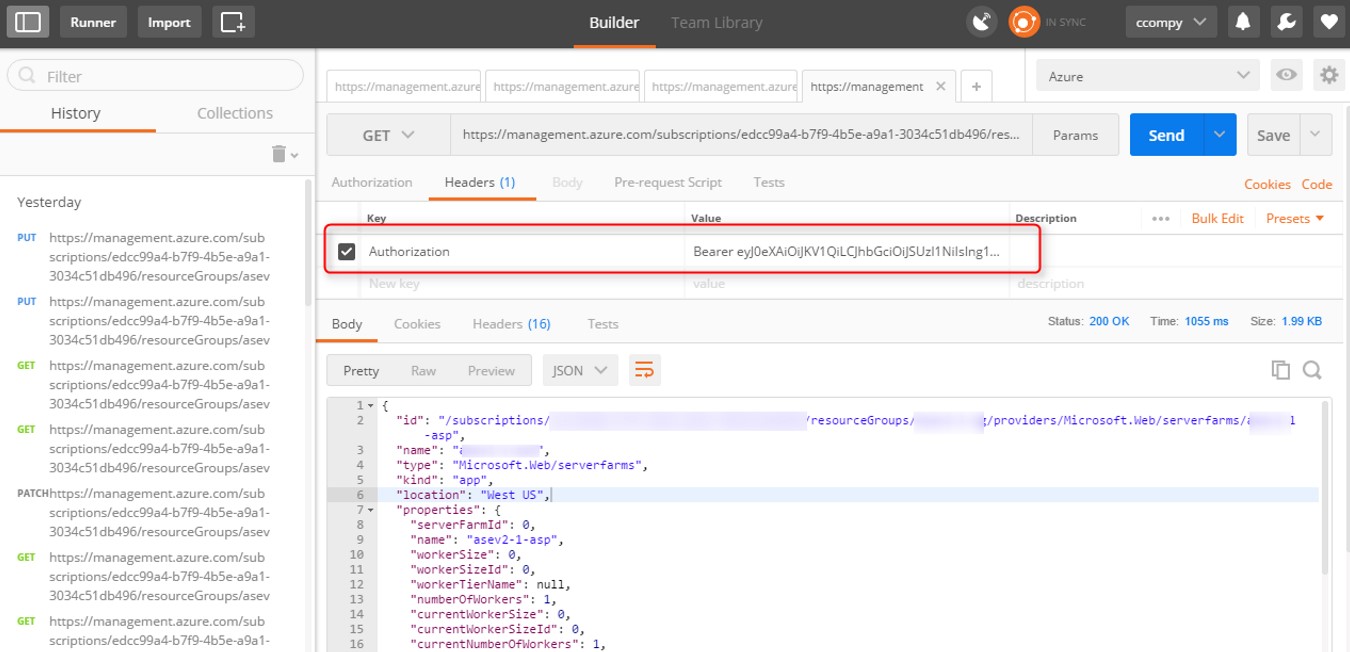
Task: Click the Status 200 OK text
Action: coord(1088,321)
